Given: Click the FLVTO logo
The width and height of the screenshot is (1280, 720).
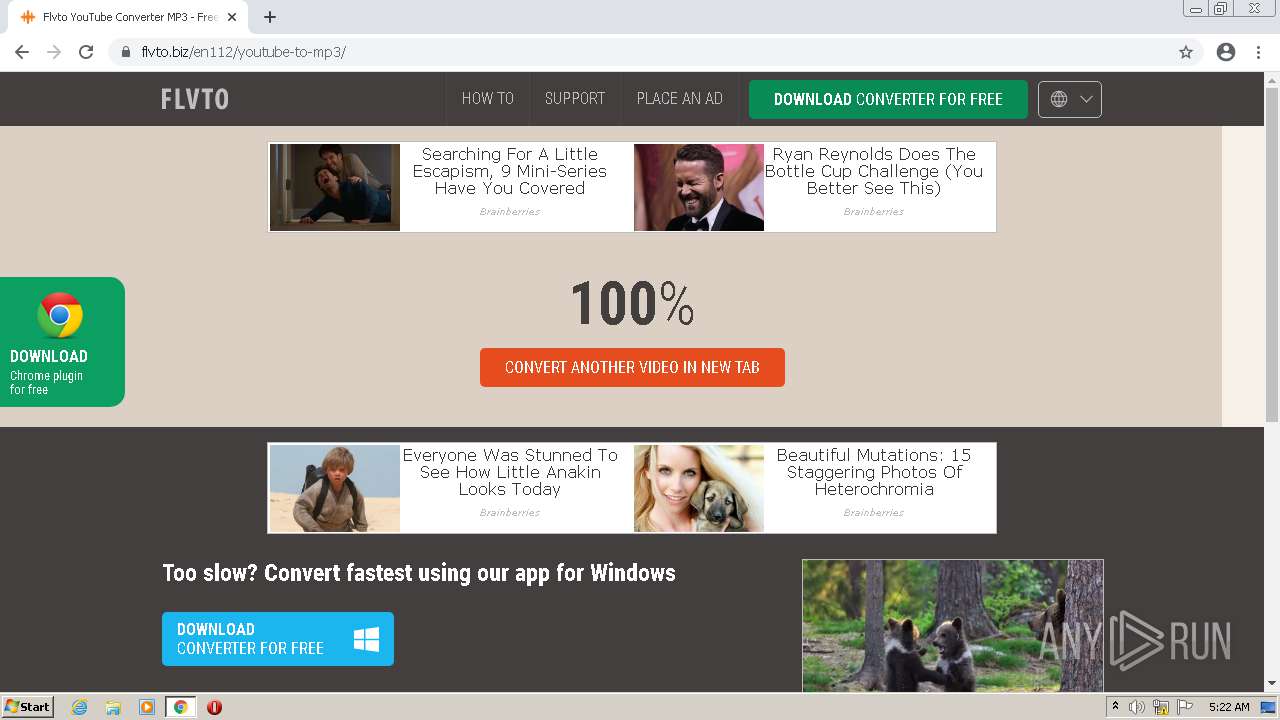Looking at the screenshot, I should coord(195,99).
